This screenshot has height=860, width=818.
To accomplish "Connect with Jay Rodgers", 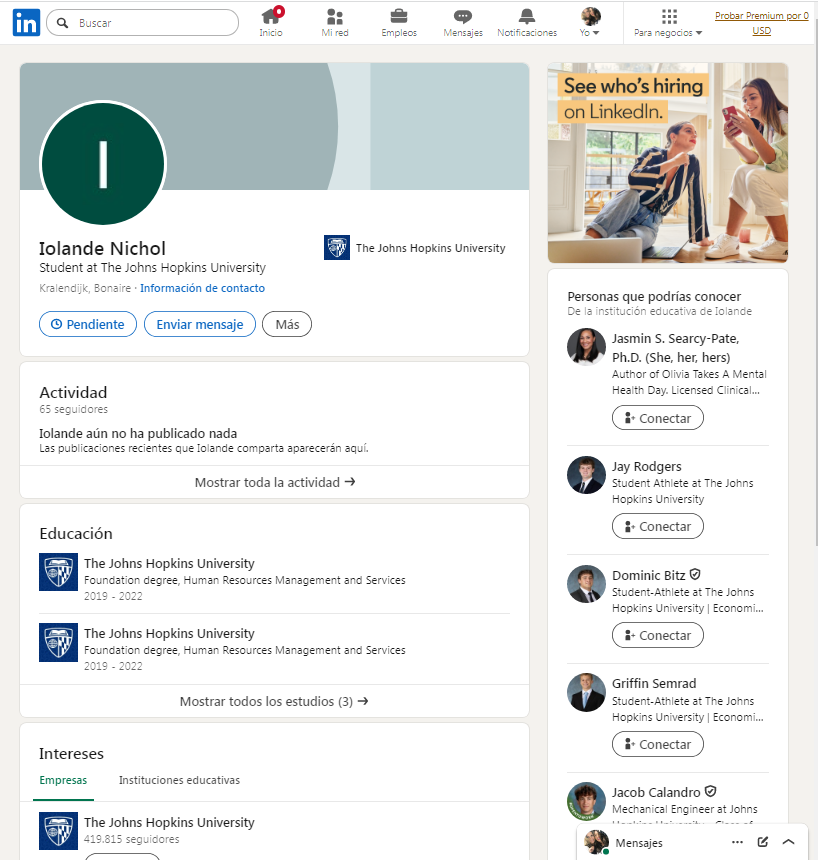I will click(x=658, y=526).
